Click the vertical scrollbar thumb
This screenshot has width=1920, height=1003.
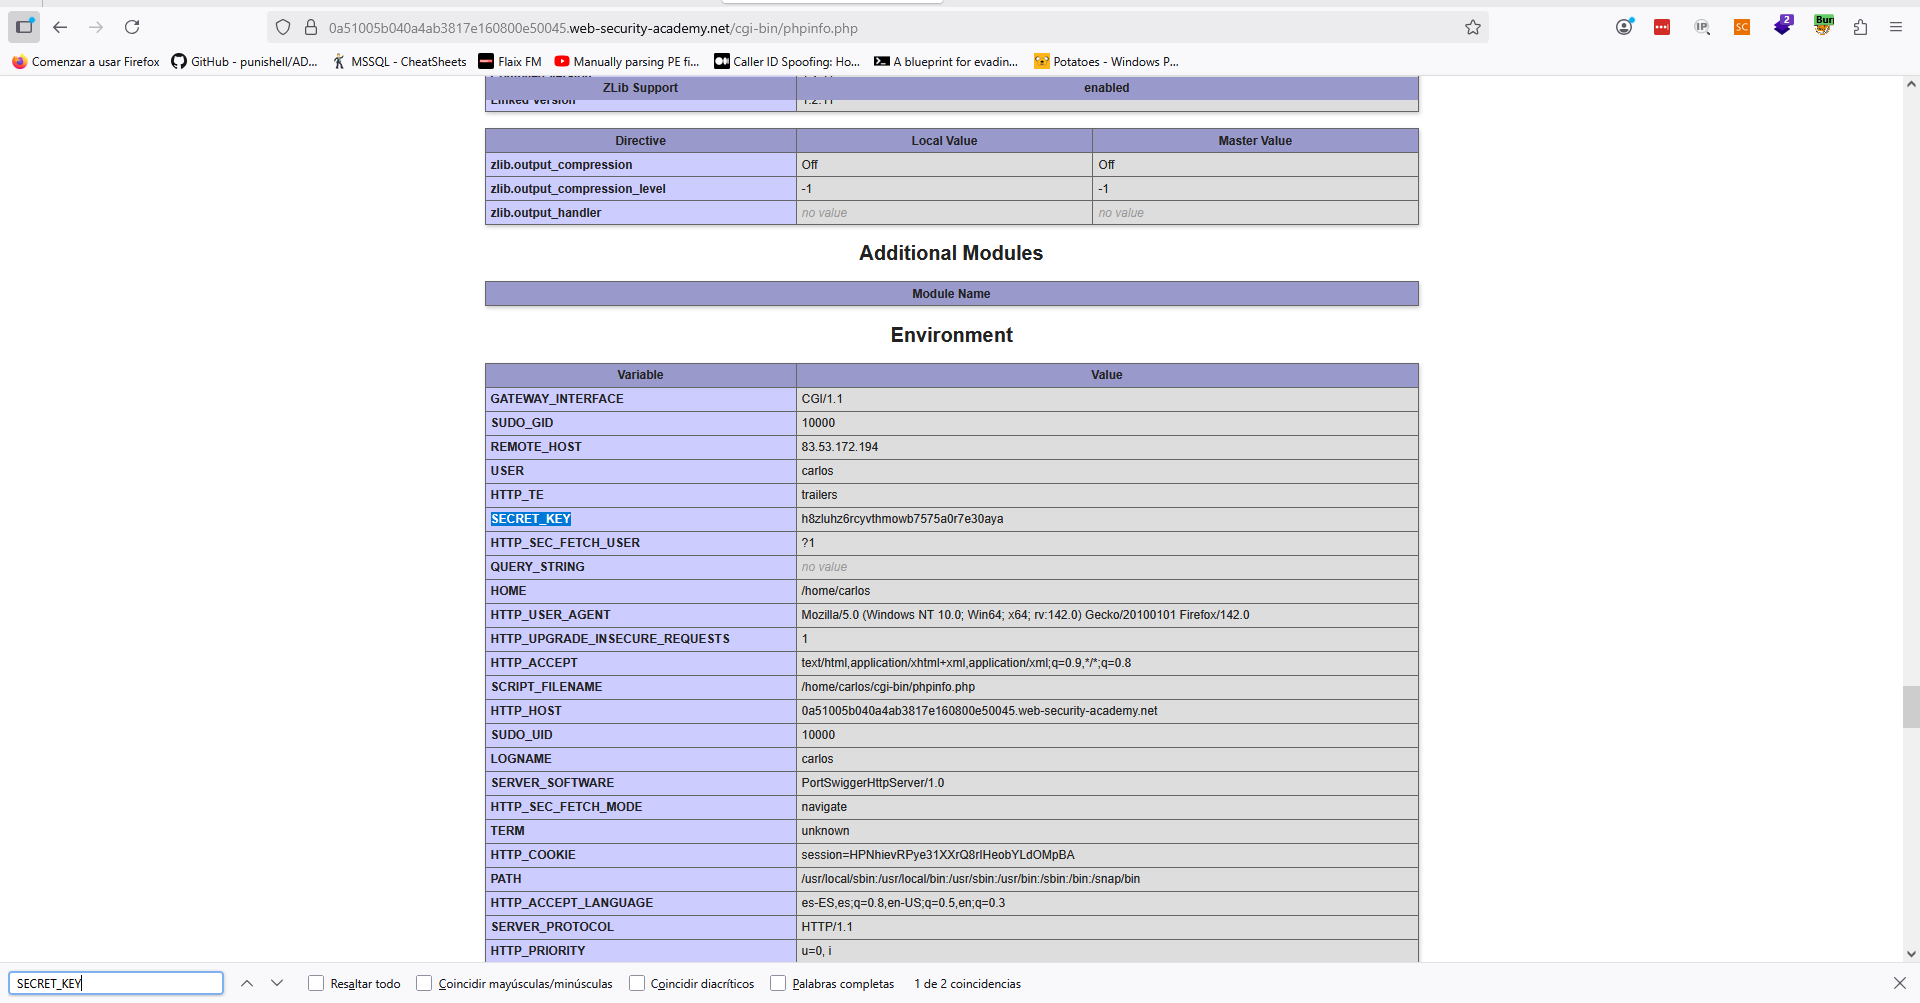pos(1910,707)
